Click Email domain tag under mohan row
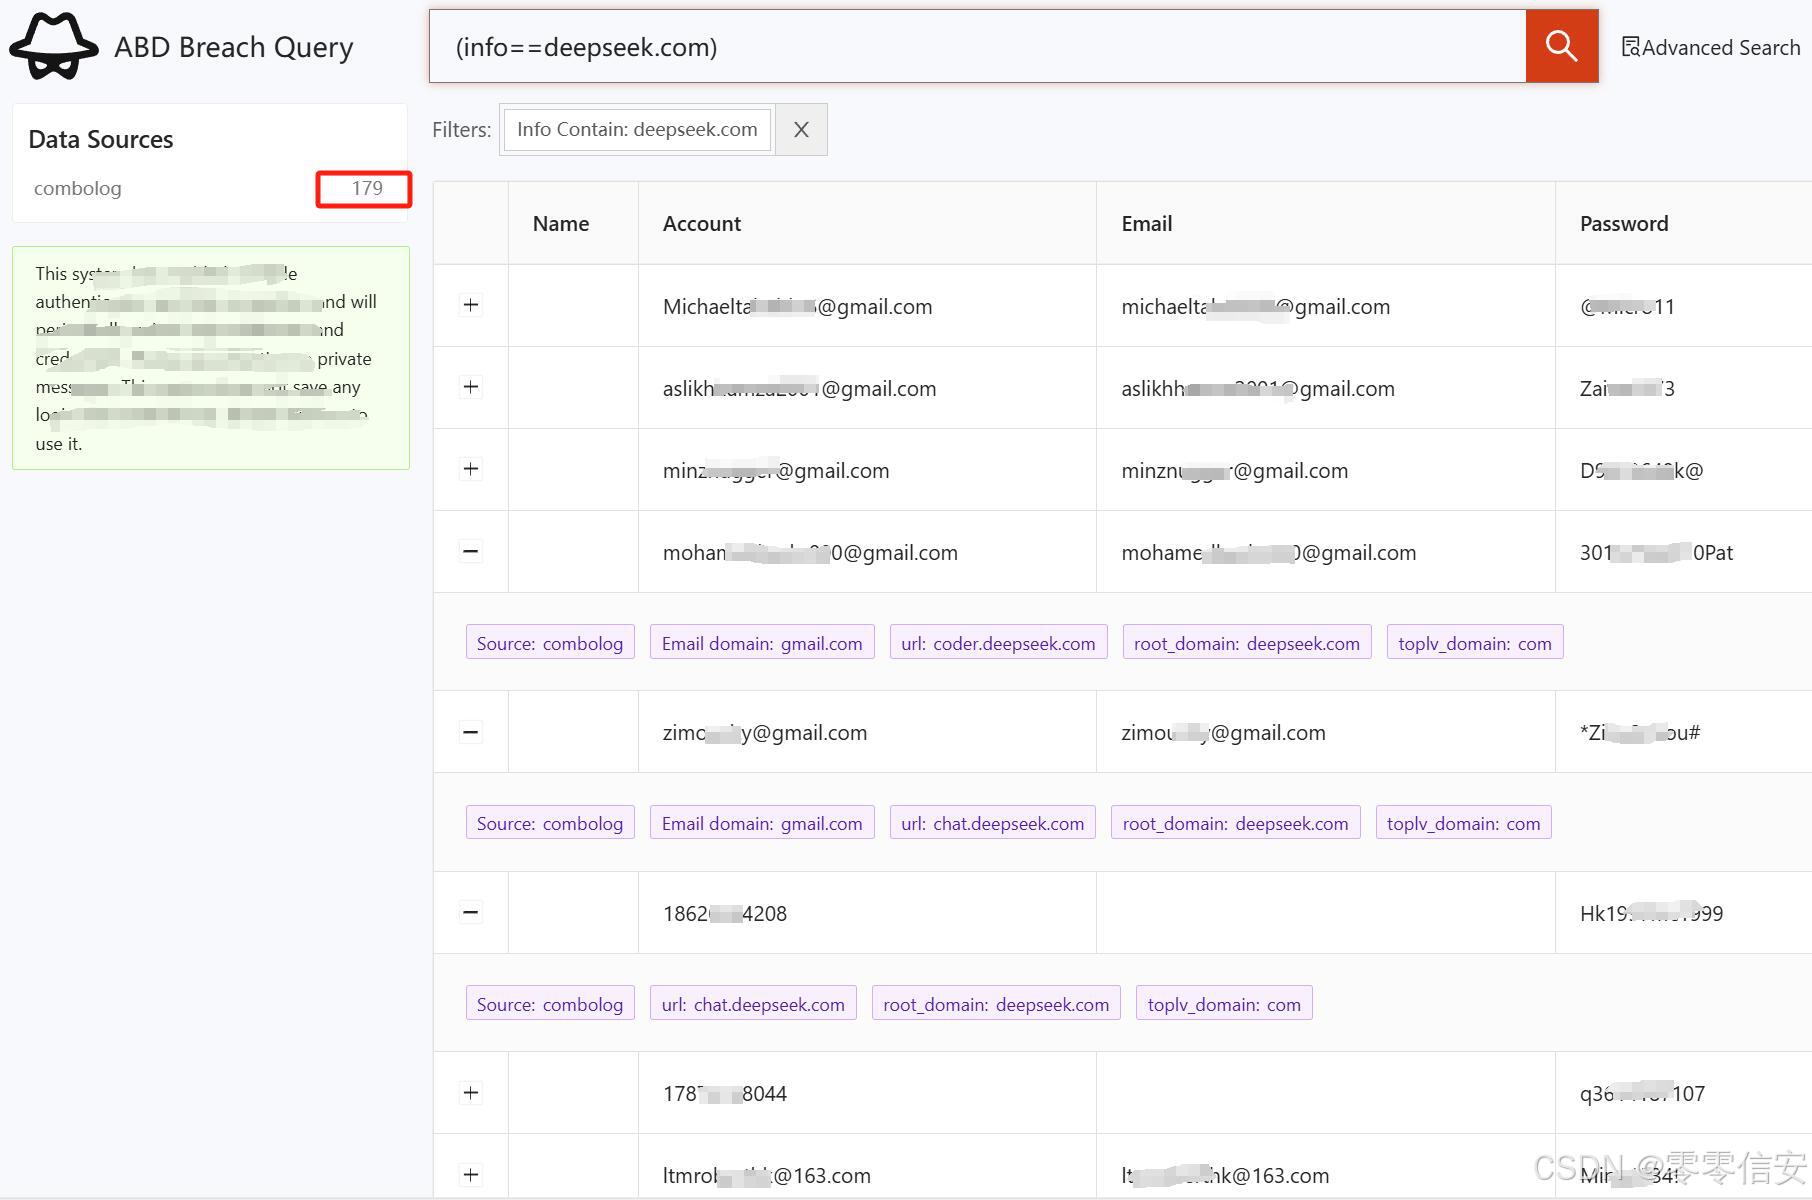The width and height of the screenshot is (1812, 1200). point(762,643)
